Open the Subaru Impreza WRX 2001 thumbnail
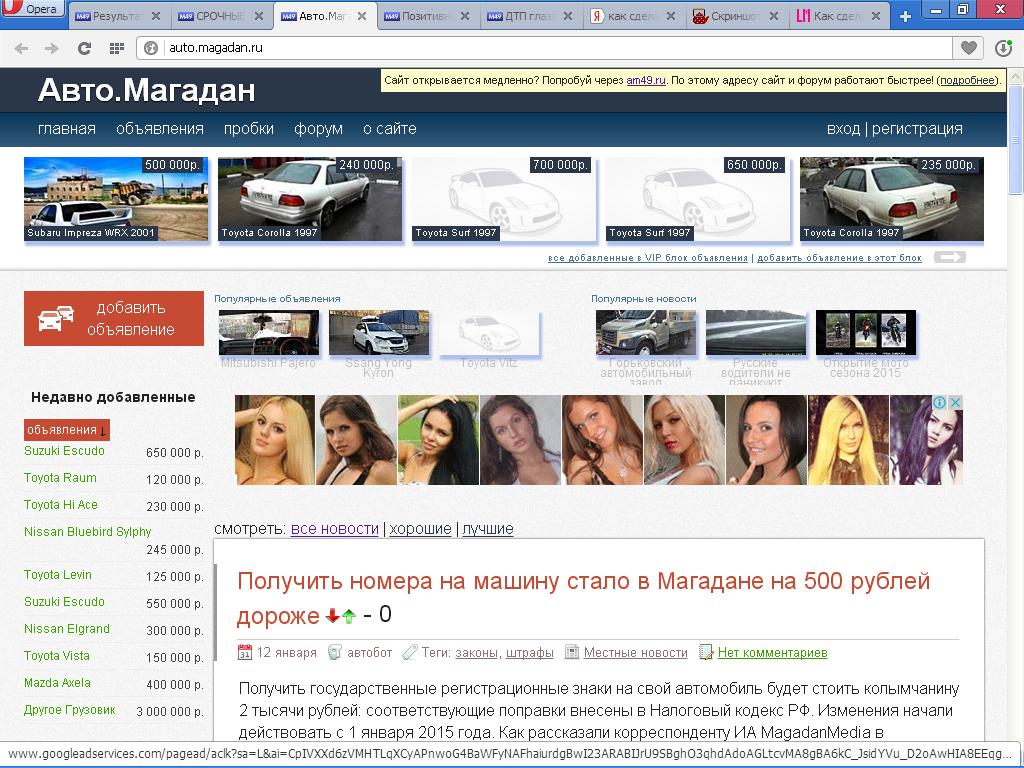 [x=116, y=199]
